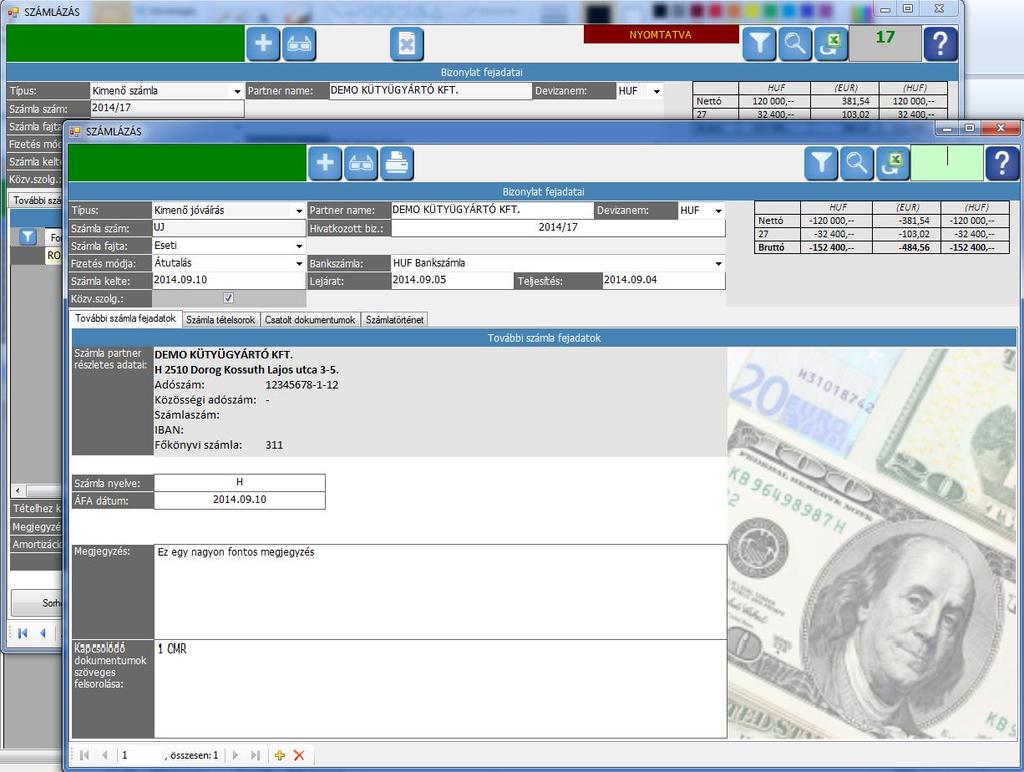Click the Nettó EUR value -381,54

(x=908, y=221)
